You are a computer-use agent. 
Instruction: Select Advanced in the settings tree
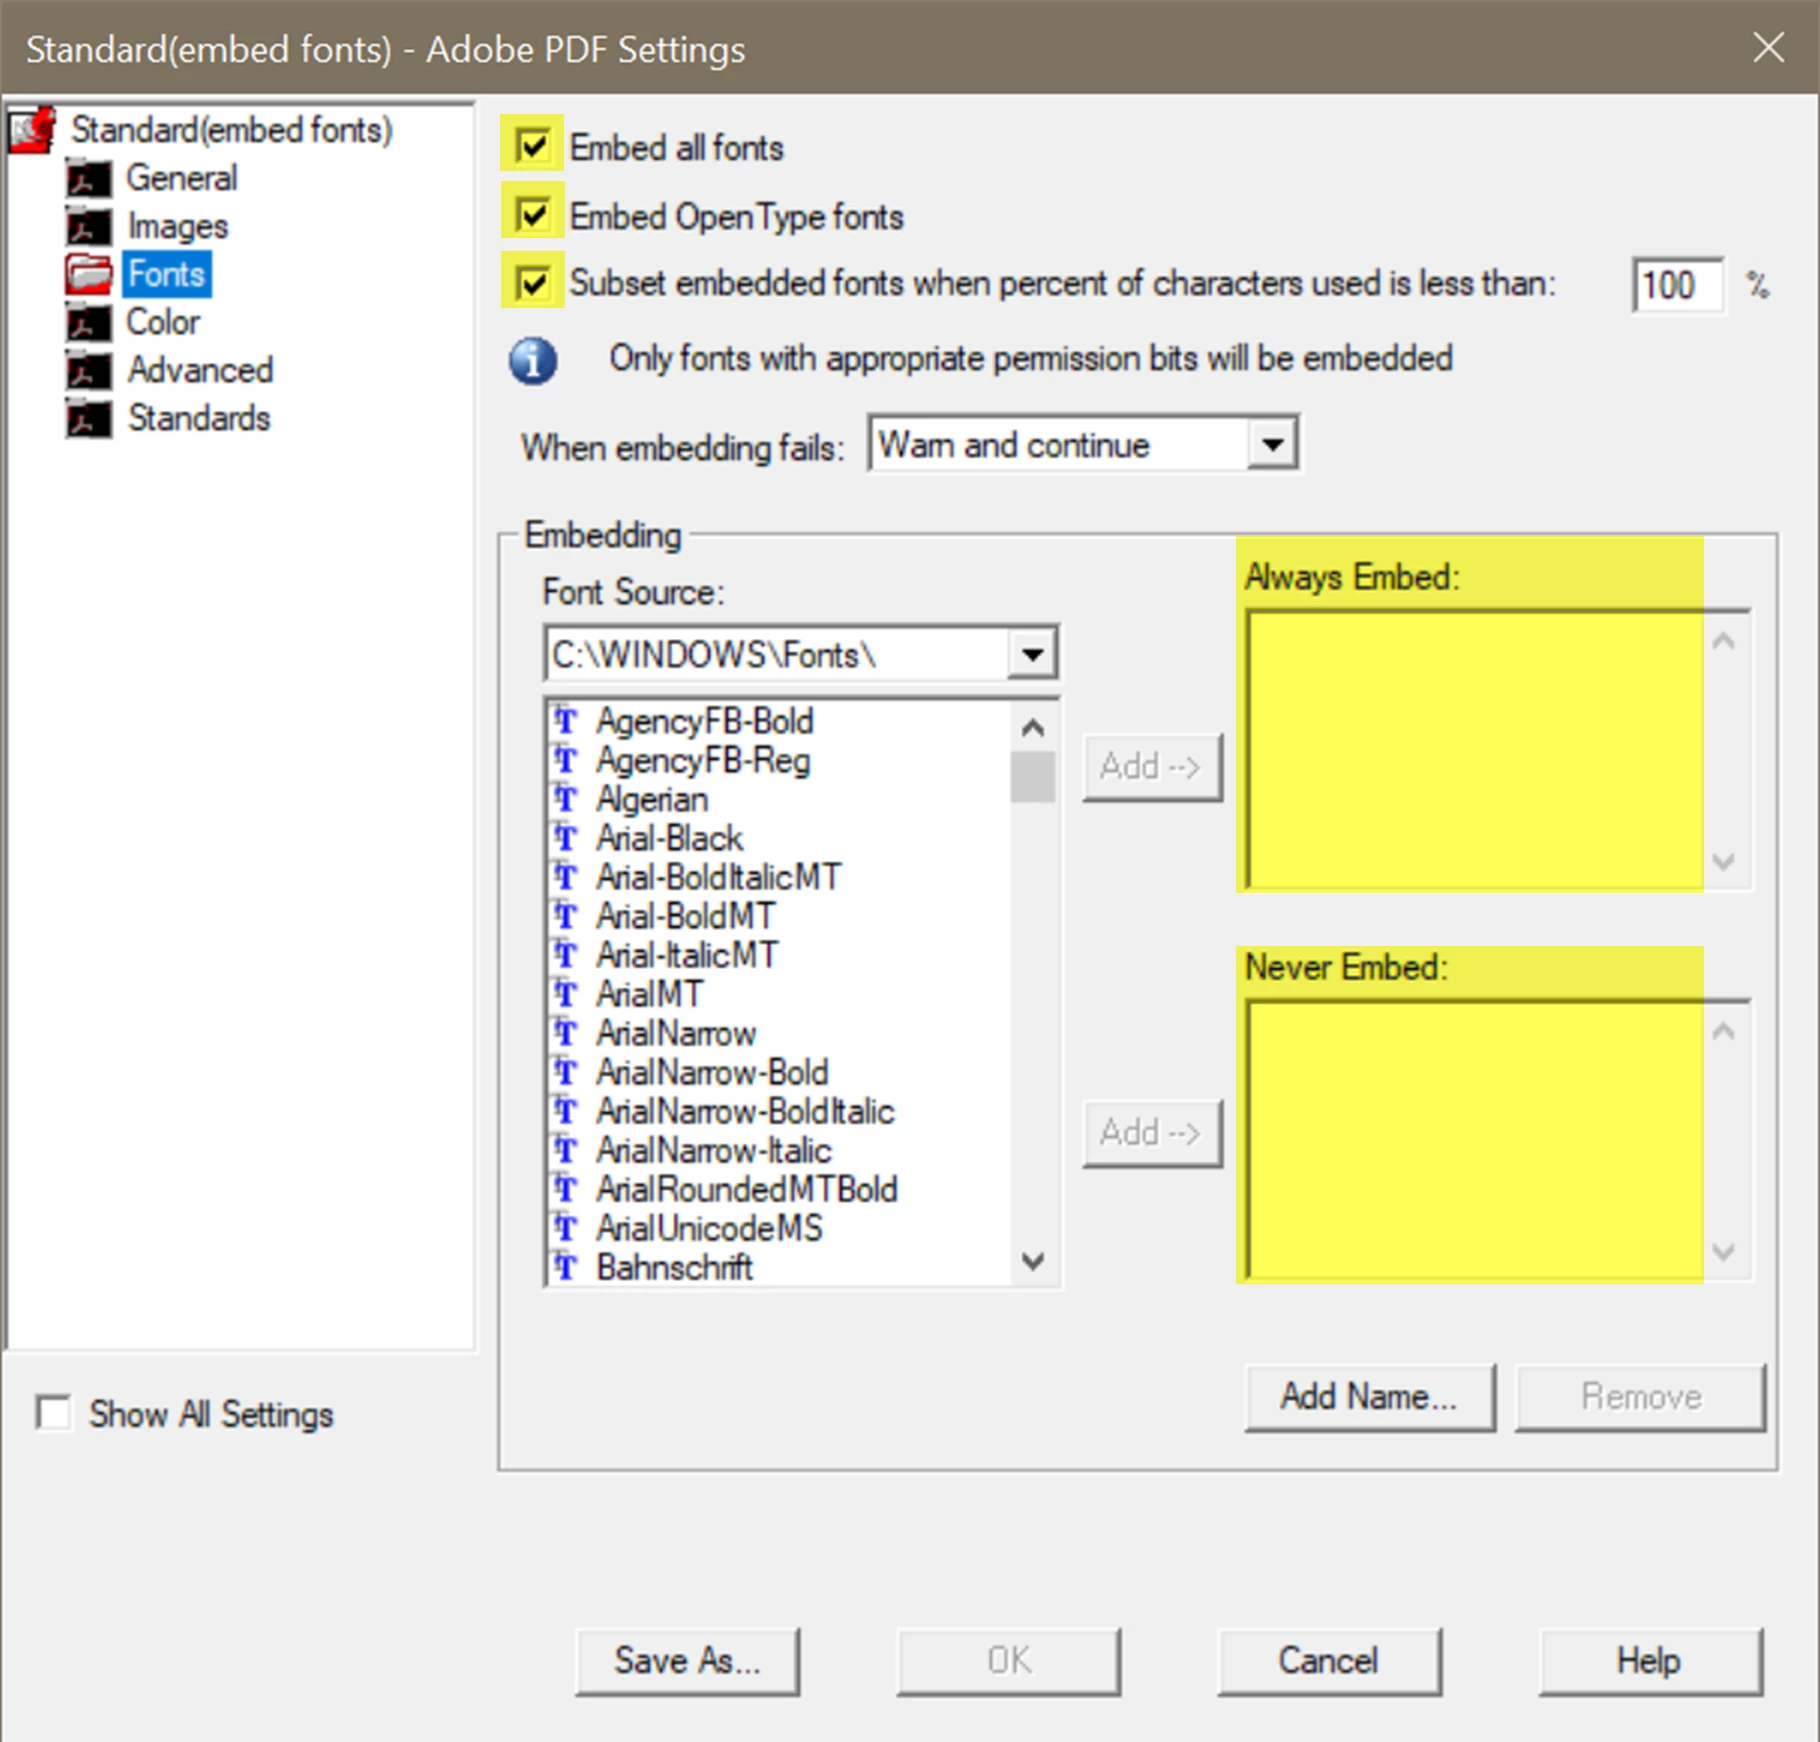pos(199,371)
